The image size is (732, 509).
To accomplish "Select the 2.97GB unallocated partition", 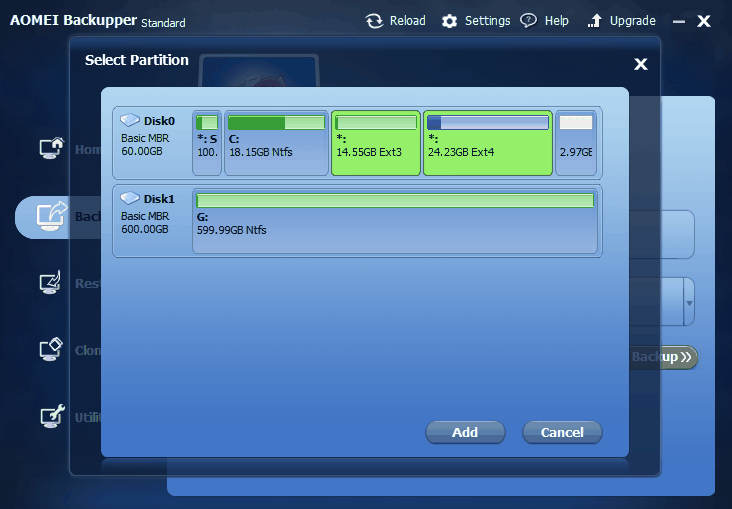I will point(576,143).
